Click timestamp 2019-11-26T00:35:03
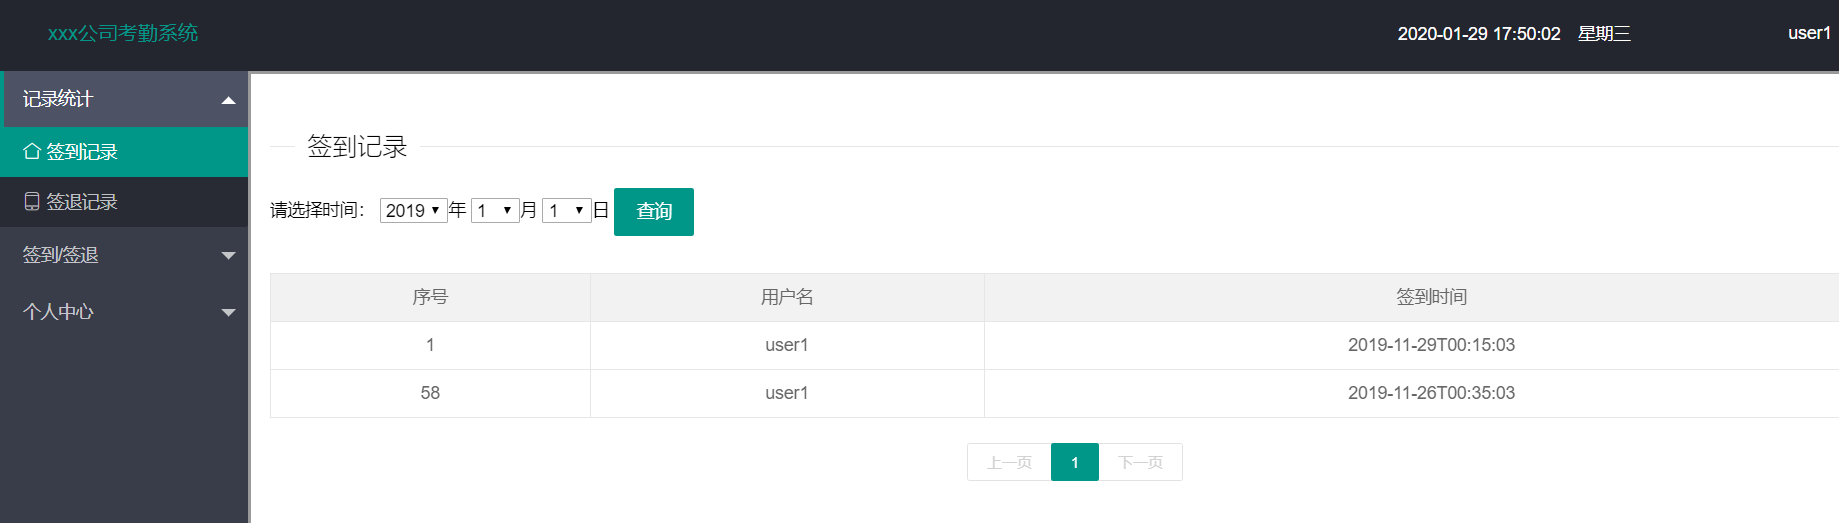 1431,393
